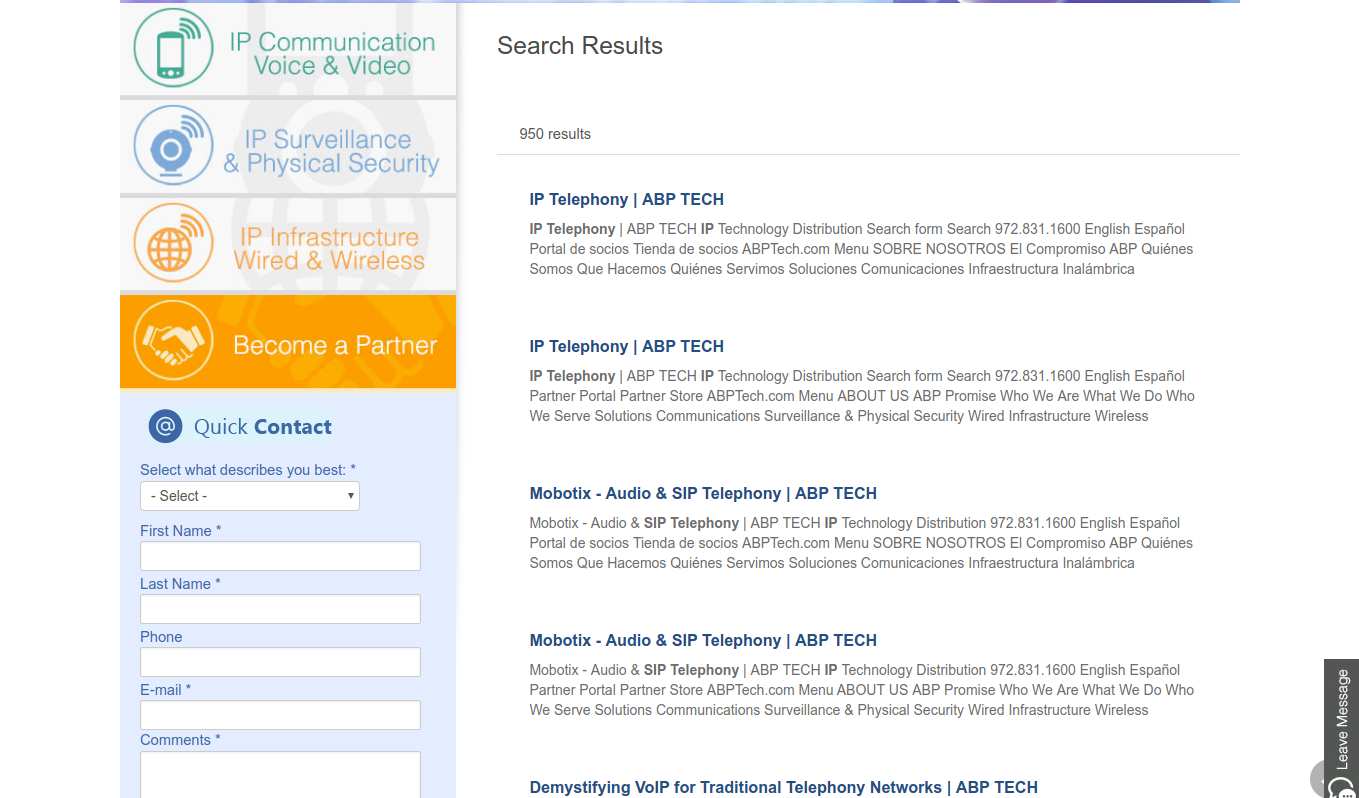This screenshot has width=1359, height=798.
Task: Open 'Demystifying VoIP for Traditional Telephony Networks' result
Action: pyautogui.click(x=784, y=787)
